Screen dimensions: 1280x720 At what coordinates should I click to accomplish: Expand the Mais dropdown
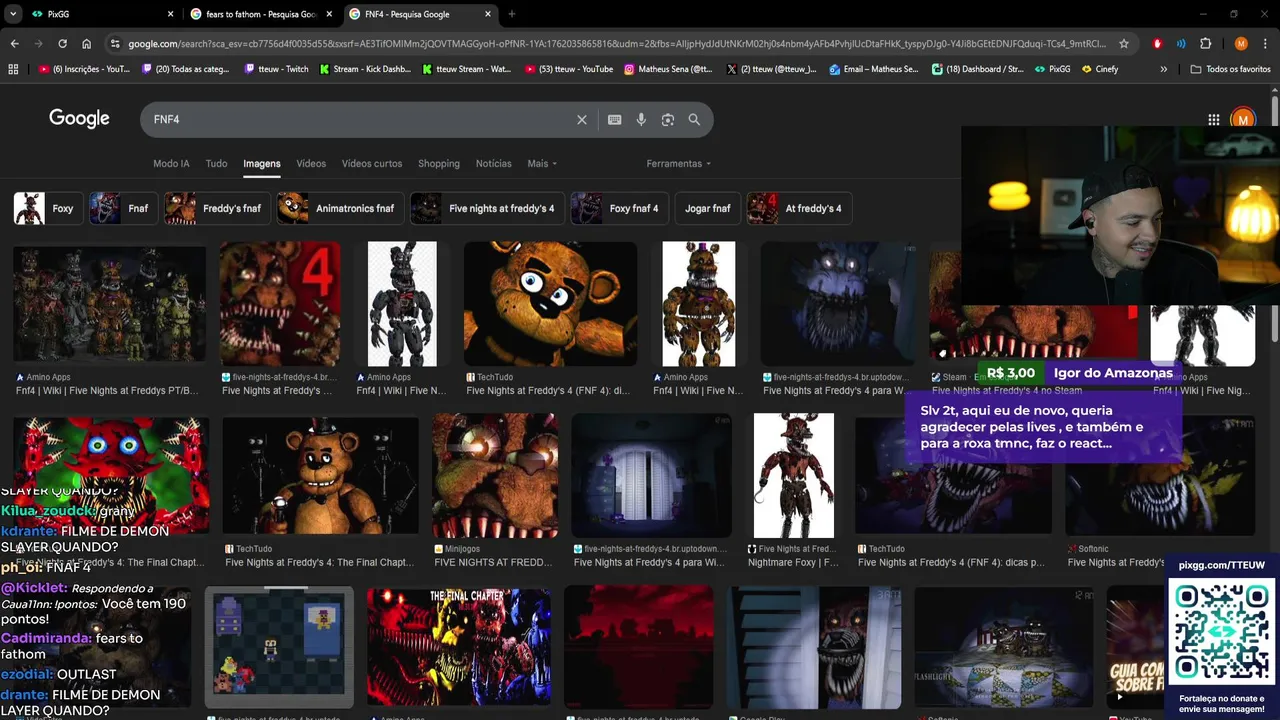coord(542,164)
